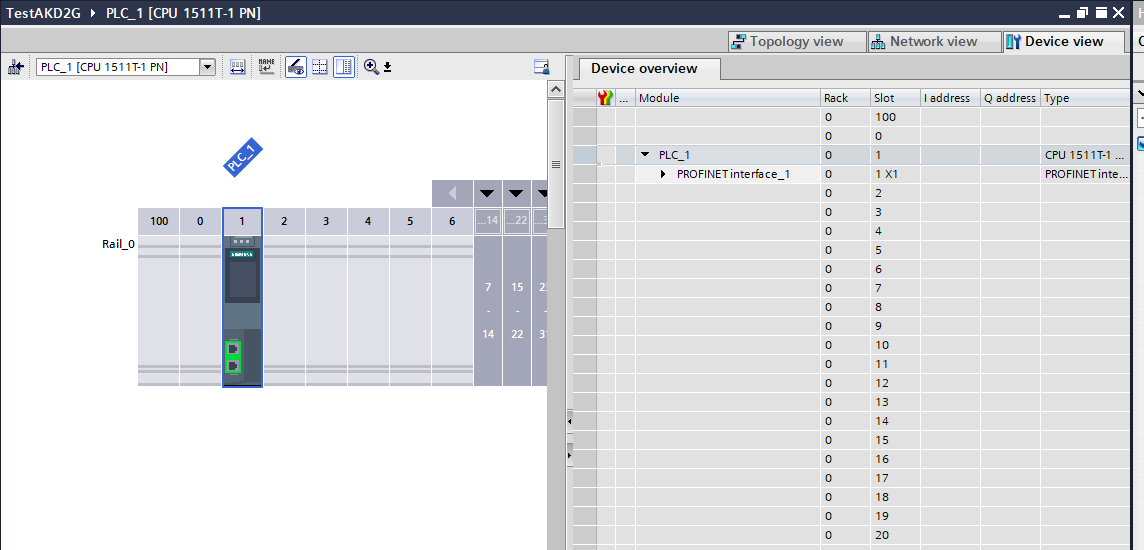Click the Go to network view icon
The height and width of the screenshot is (550, 1144).
tap(15, 68)
